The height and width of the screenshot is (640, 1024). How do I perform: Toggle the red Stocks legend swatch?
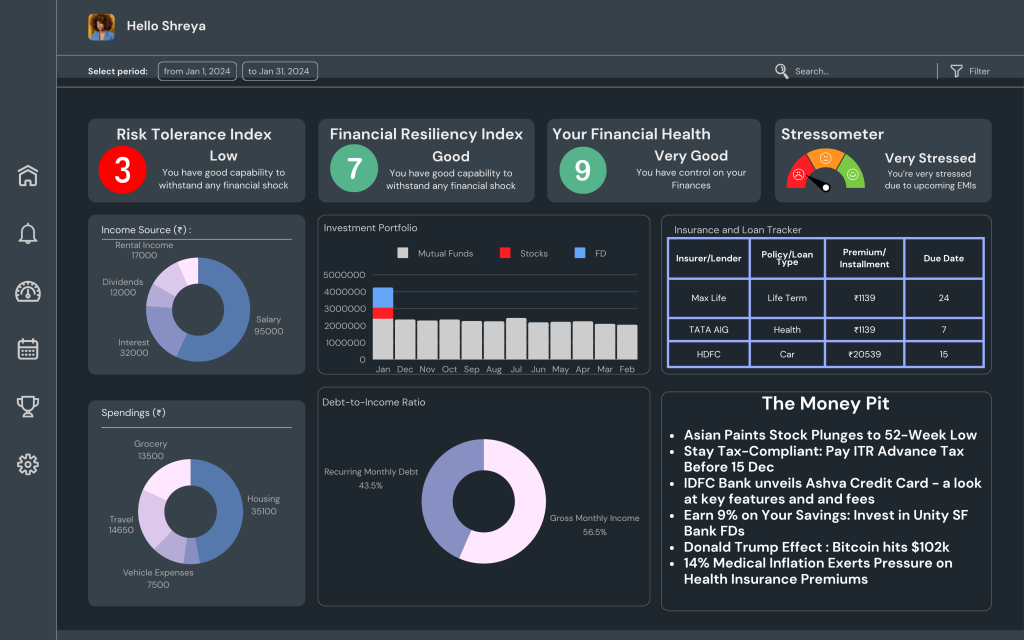pos(505,254)
